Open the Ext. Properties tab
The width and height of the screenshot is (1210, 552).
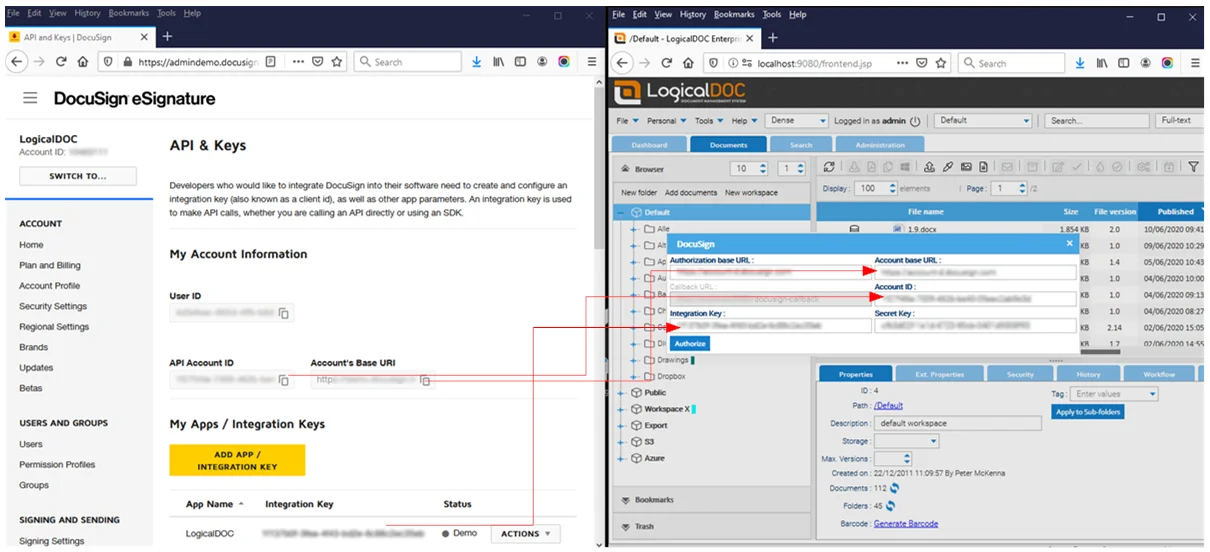[939, 374]
